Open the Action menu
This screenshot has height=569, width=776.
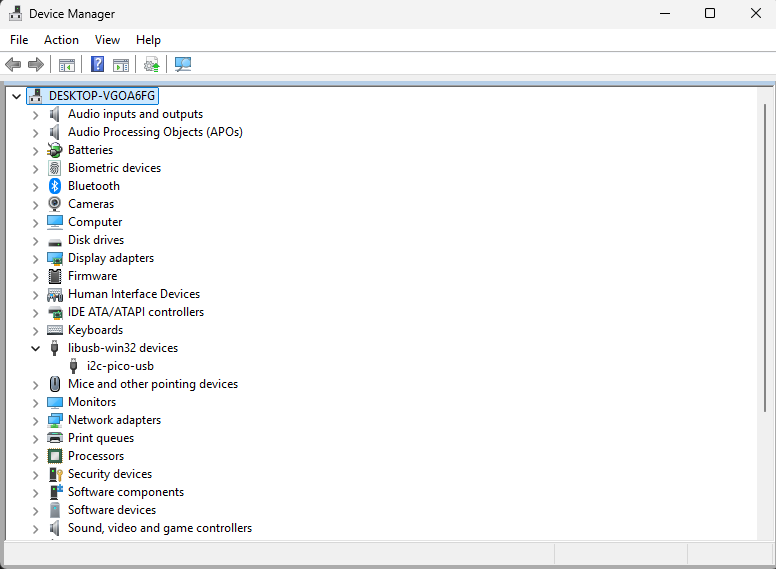[x=61, y=40]
